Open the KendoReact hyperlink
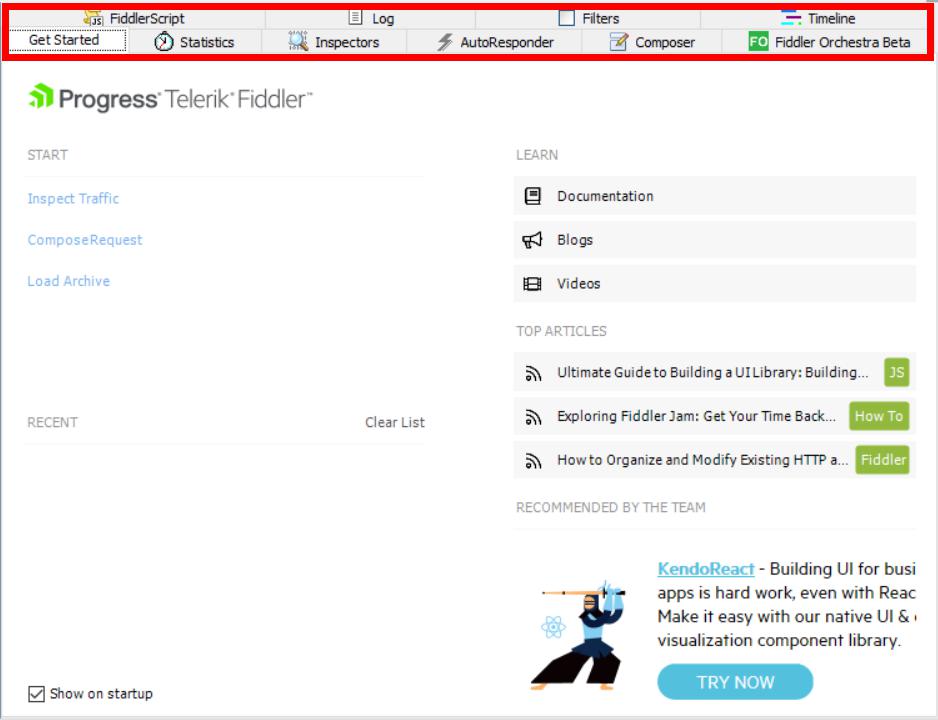 (x=706, y=569)
